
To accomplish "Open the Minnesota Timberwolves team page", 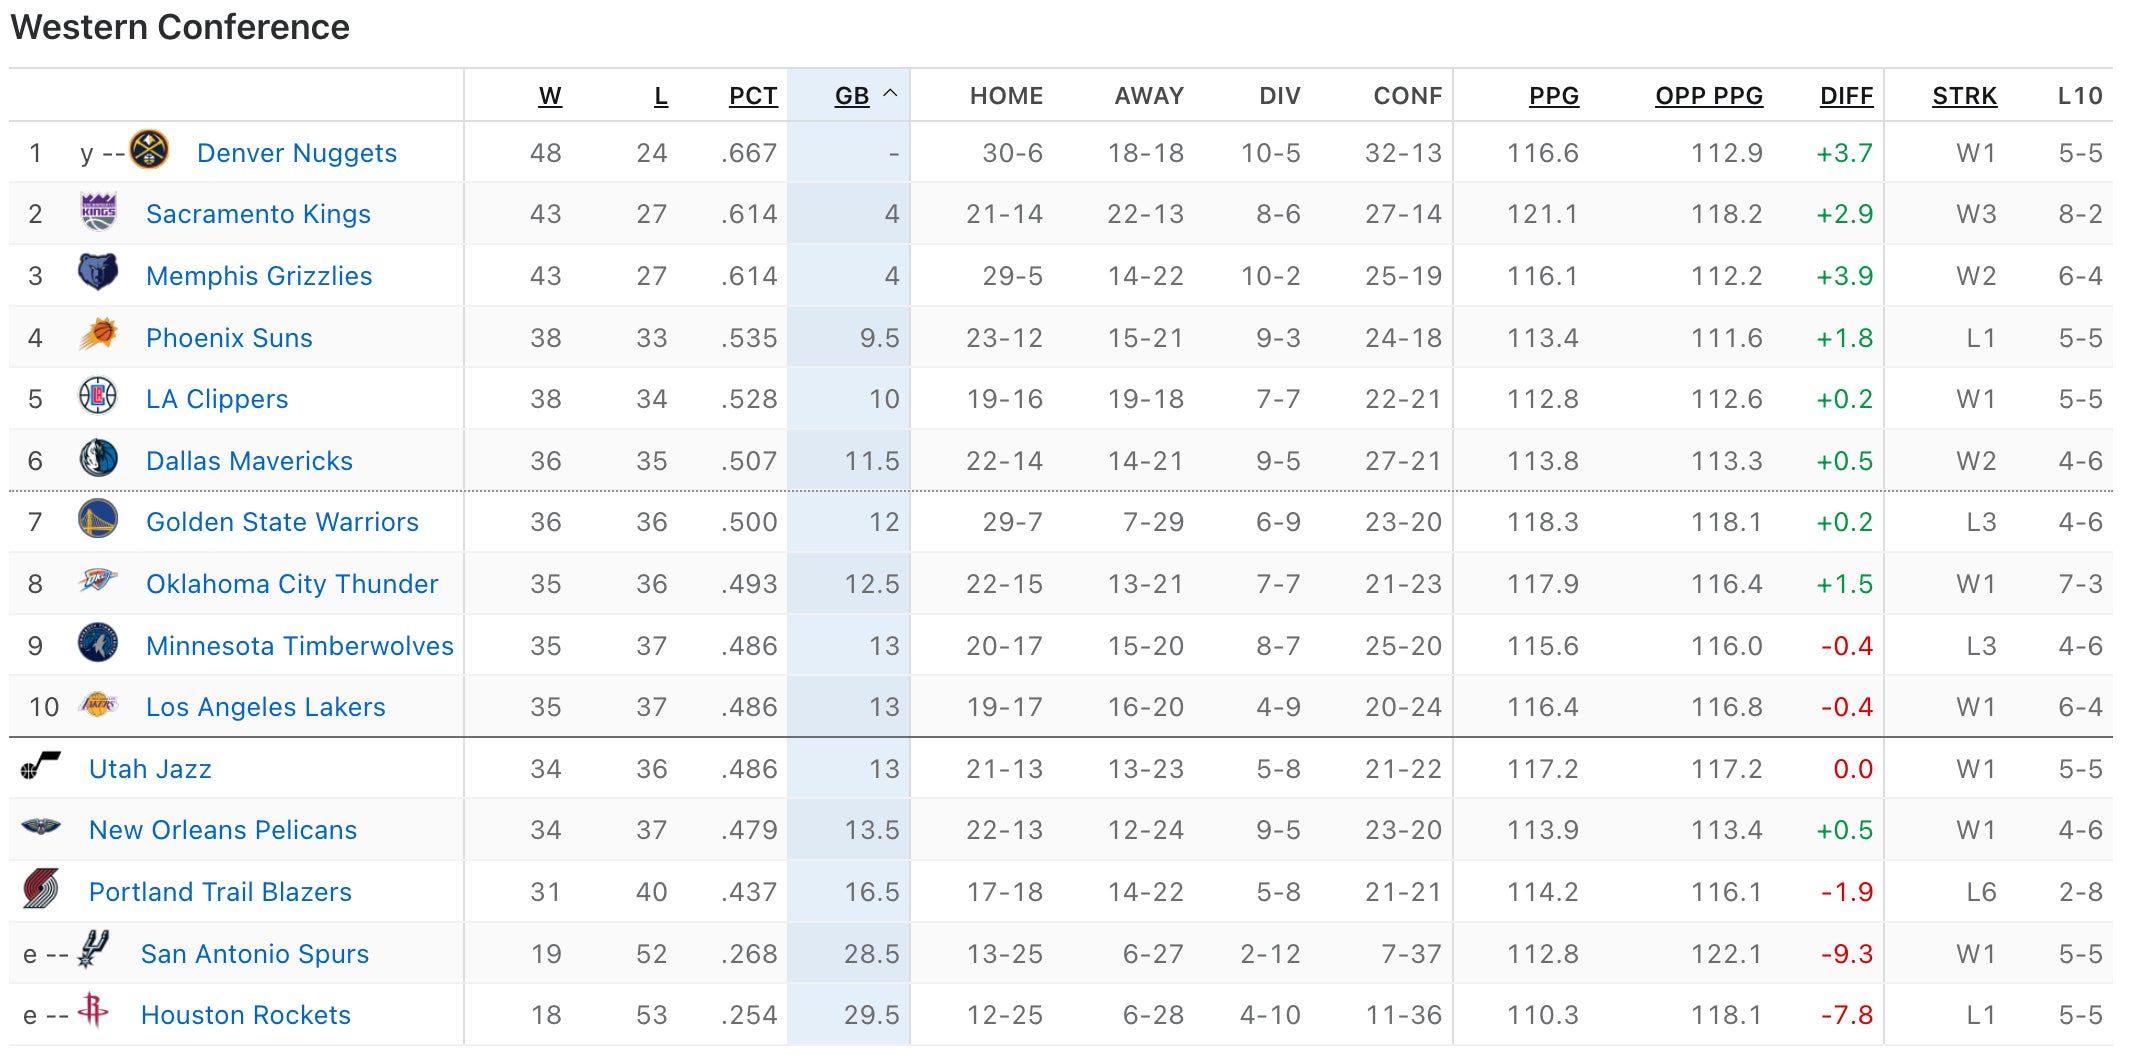I will 300,646.
